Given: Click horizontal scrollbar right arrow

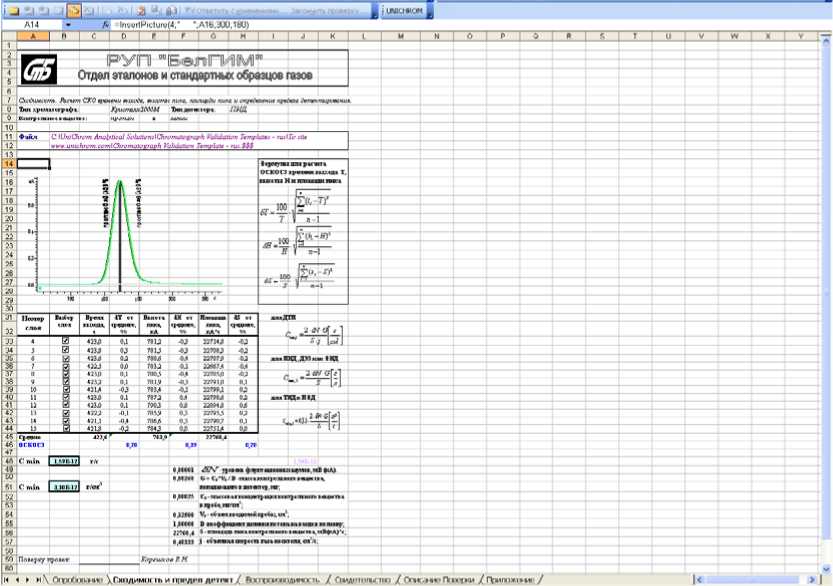Looking at the screenshot, I should click(812, 580).
